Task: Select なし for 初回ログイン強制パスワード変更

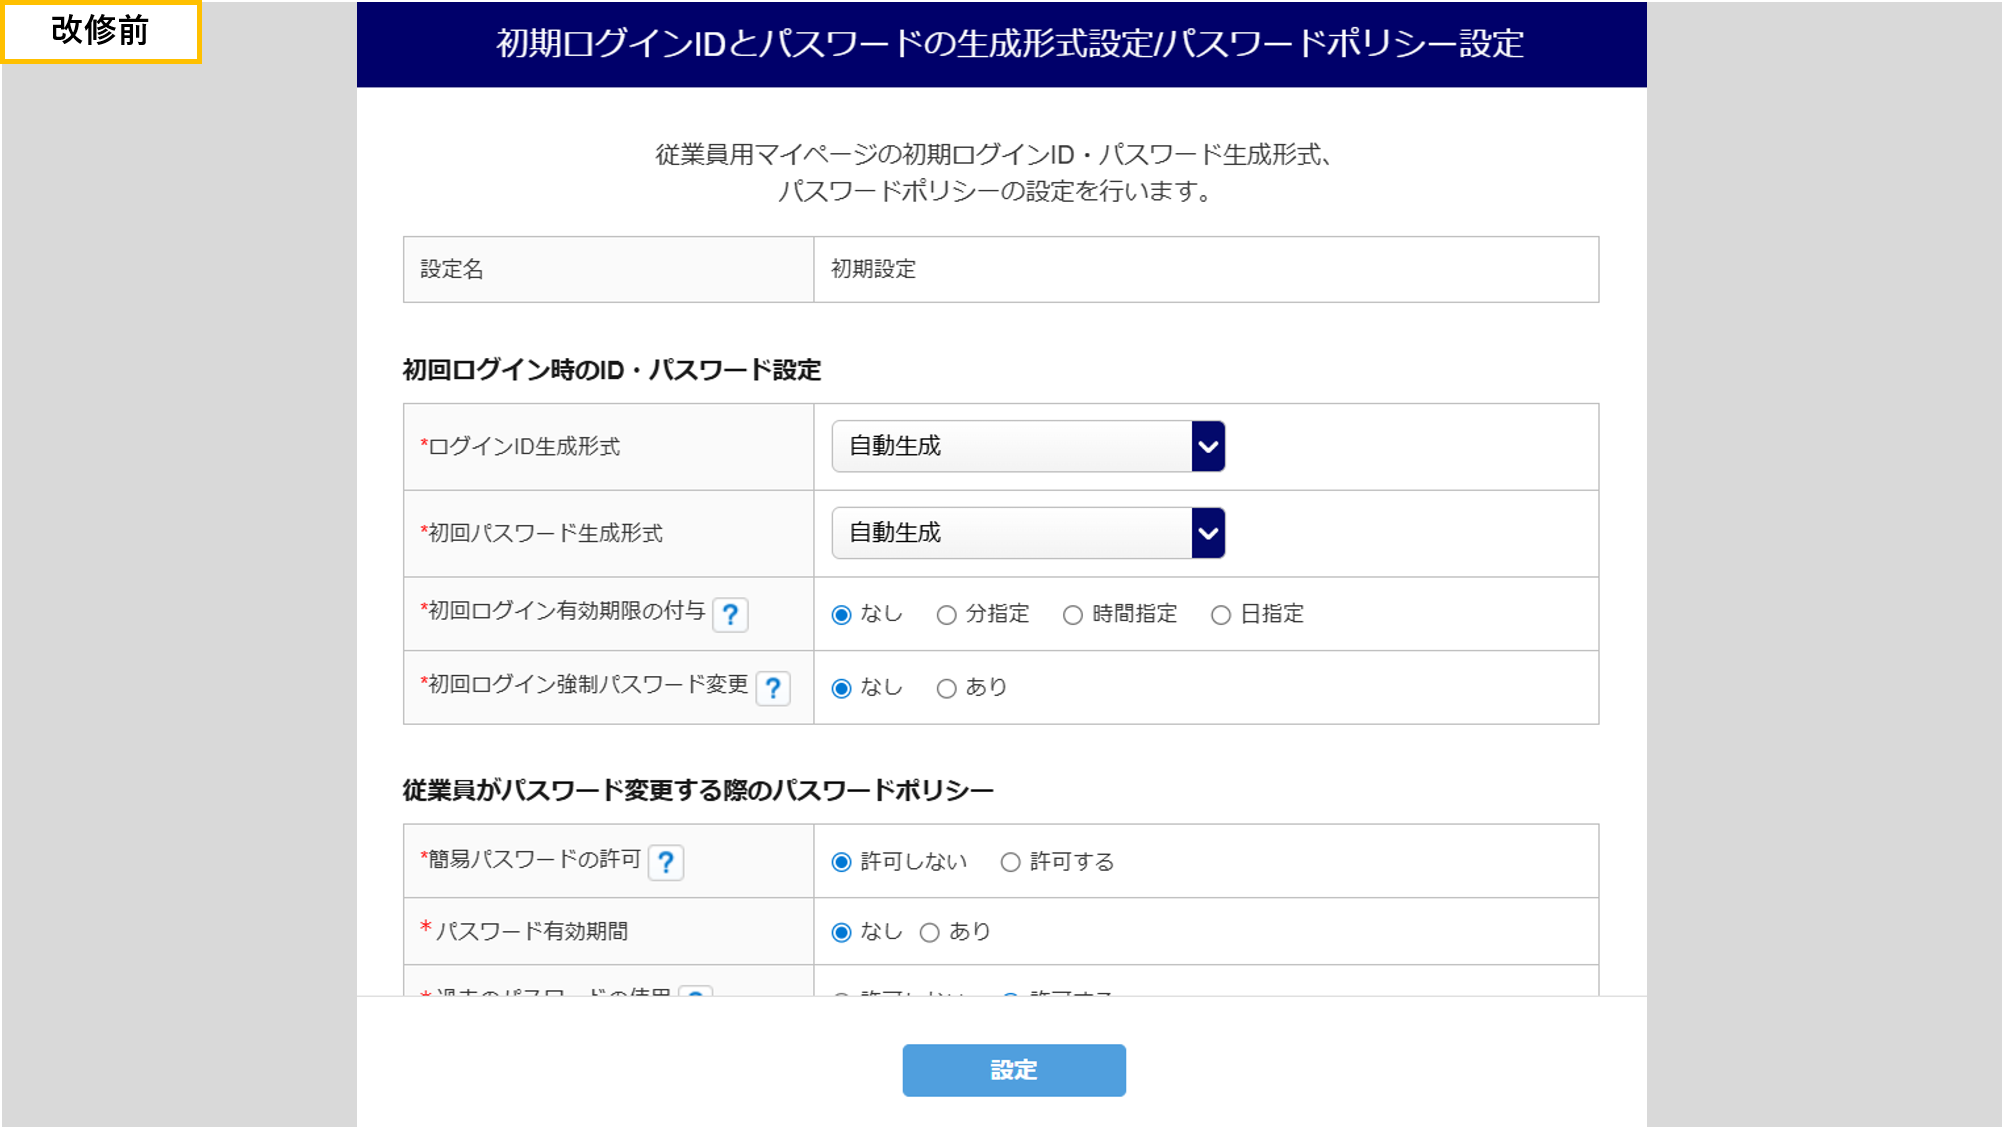Action: click(842, 688)
